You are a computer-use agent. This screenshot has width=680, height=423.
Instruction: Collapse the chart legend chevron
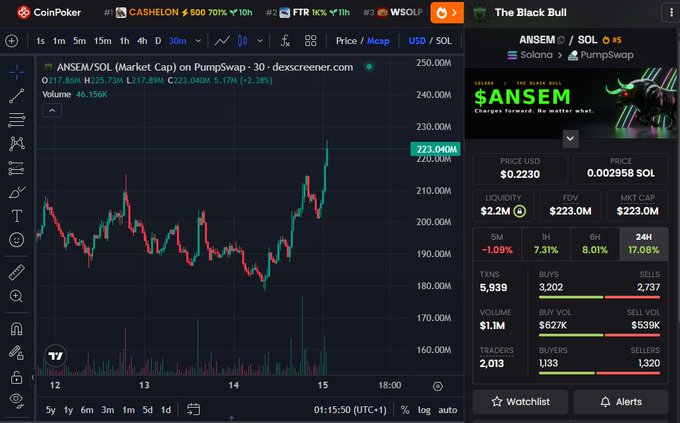click(x=52, y=111)
